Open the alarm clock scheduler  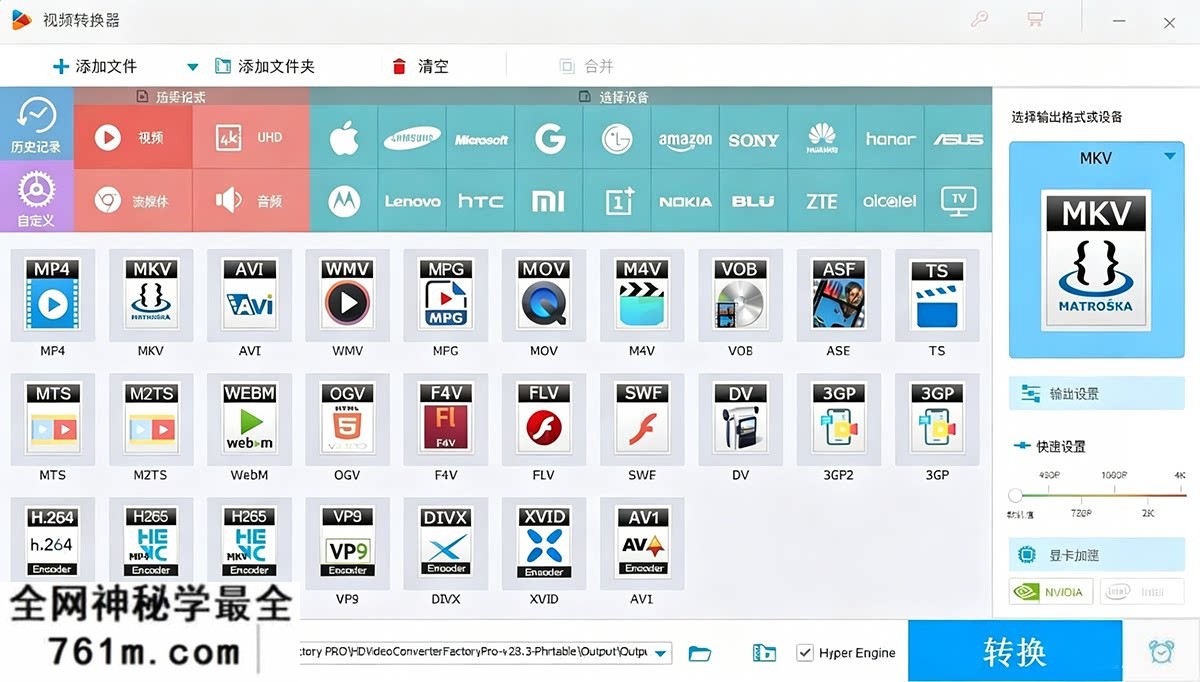pyautogui.click(x=1161, y=651)
